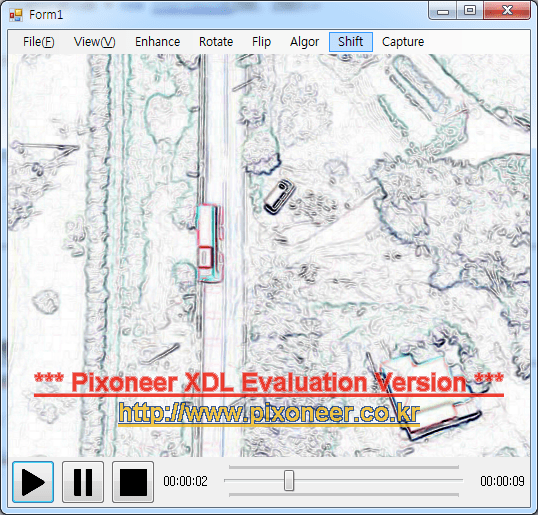The width and height of the screenshot is (538, 515).
Task: Click the seek slider thumb
Action: (x=289, y=481)
